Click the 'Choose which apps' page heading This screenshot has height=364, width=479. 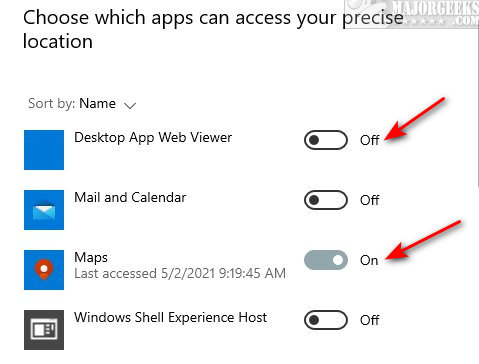tap(213, 30)
